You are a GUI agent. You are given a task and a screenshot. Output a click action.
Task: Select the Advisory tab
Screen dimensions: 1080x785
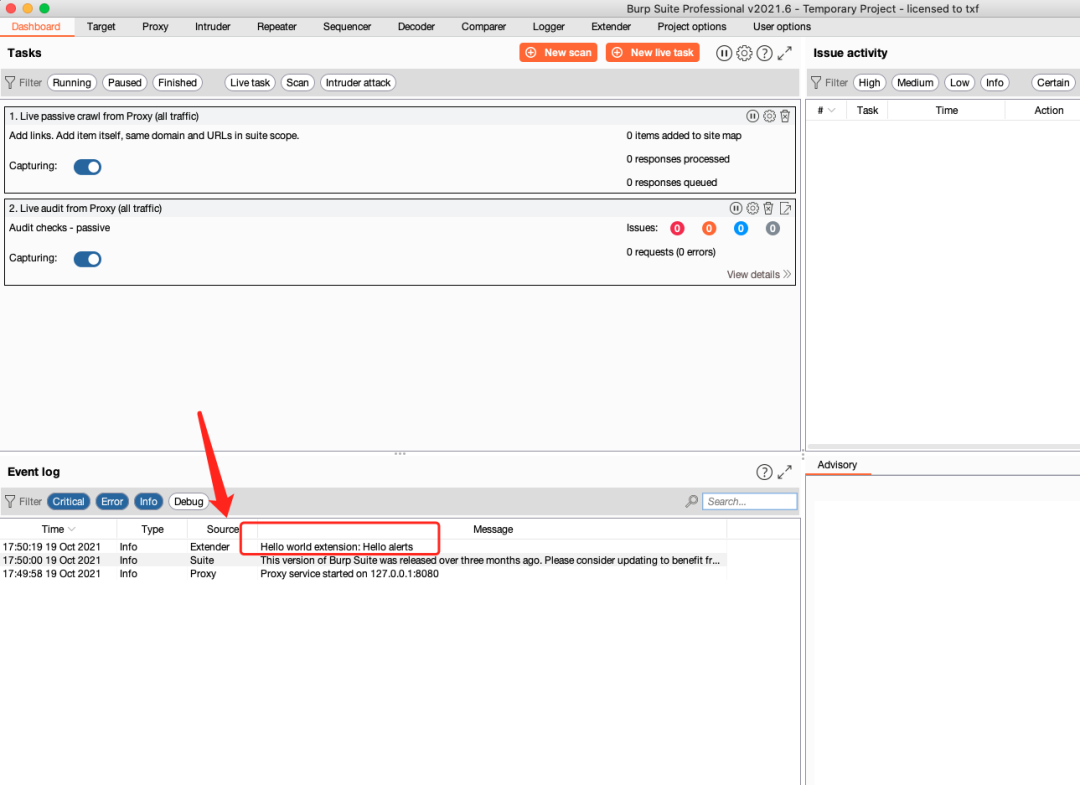click(x=838, y=465)
